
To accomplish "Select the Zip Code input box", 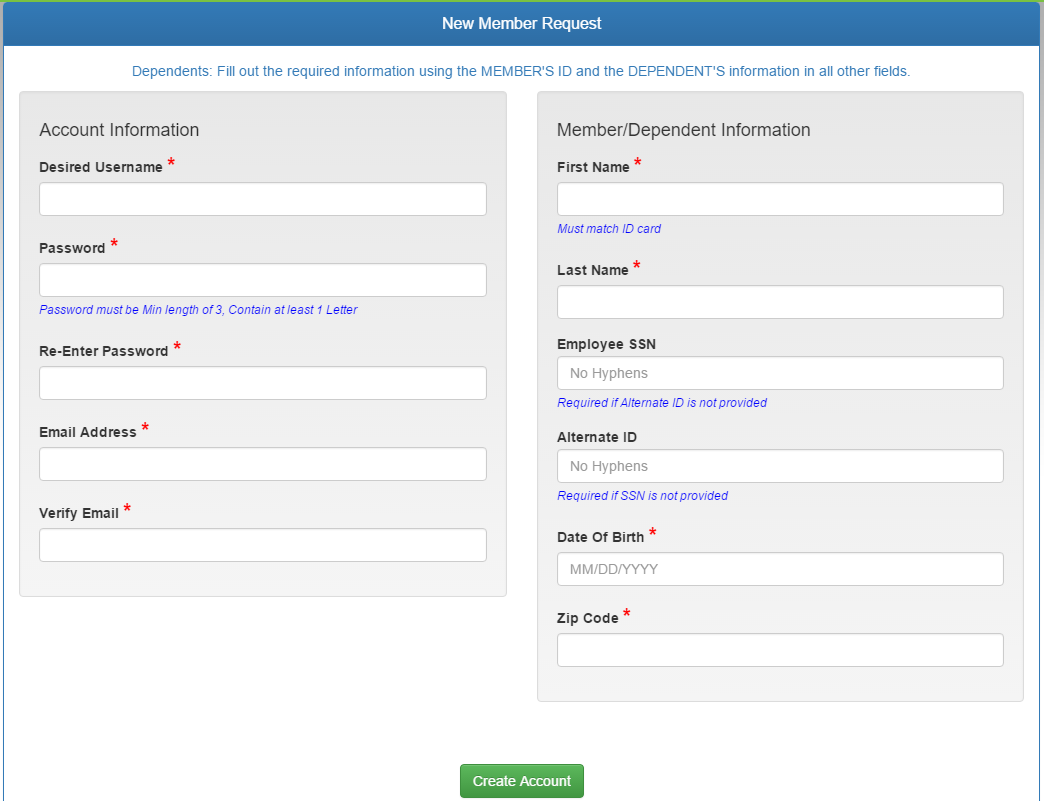I will click(x=780, y=650).
